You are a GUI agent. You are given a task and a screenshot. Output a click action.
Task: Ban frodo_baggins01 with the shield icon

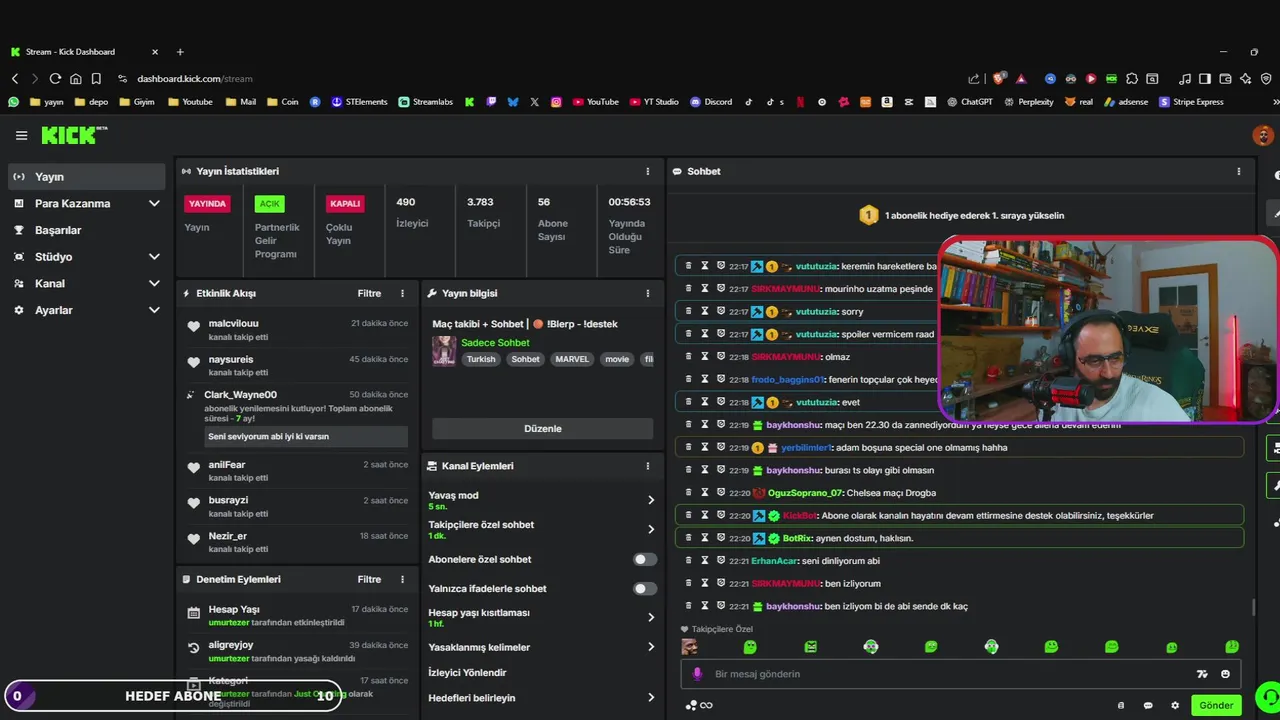720,379
